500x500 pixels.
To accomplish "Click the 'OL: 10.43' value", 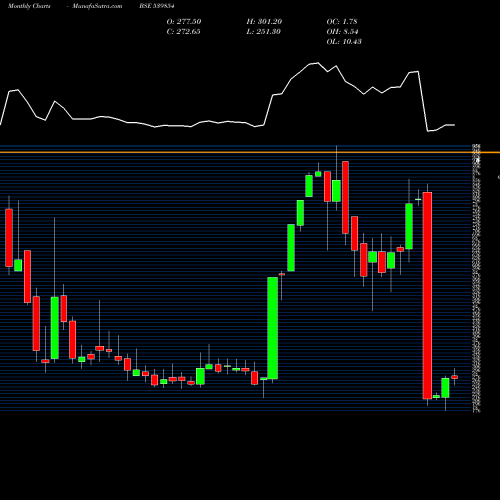I will [344, 42].
